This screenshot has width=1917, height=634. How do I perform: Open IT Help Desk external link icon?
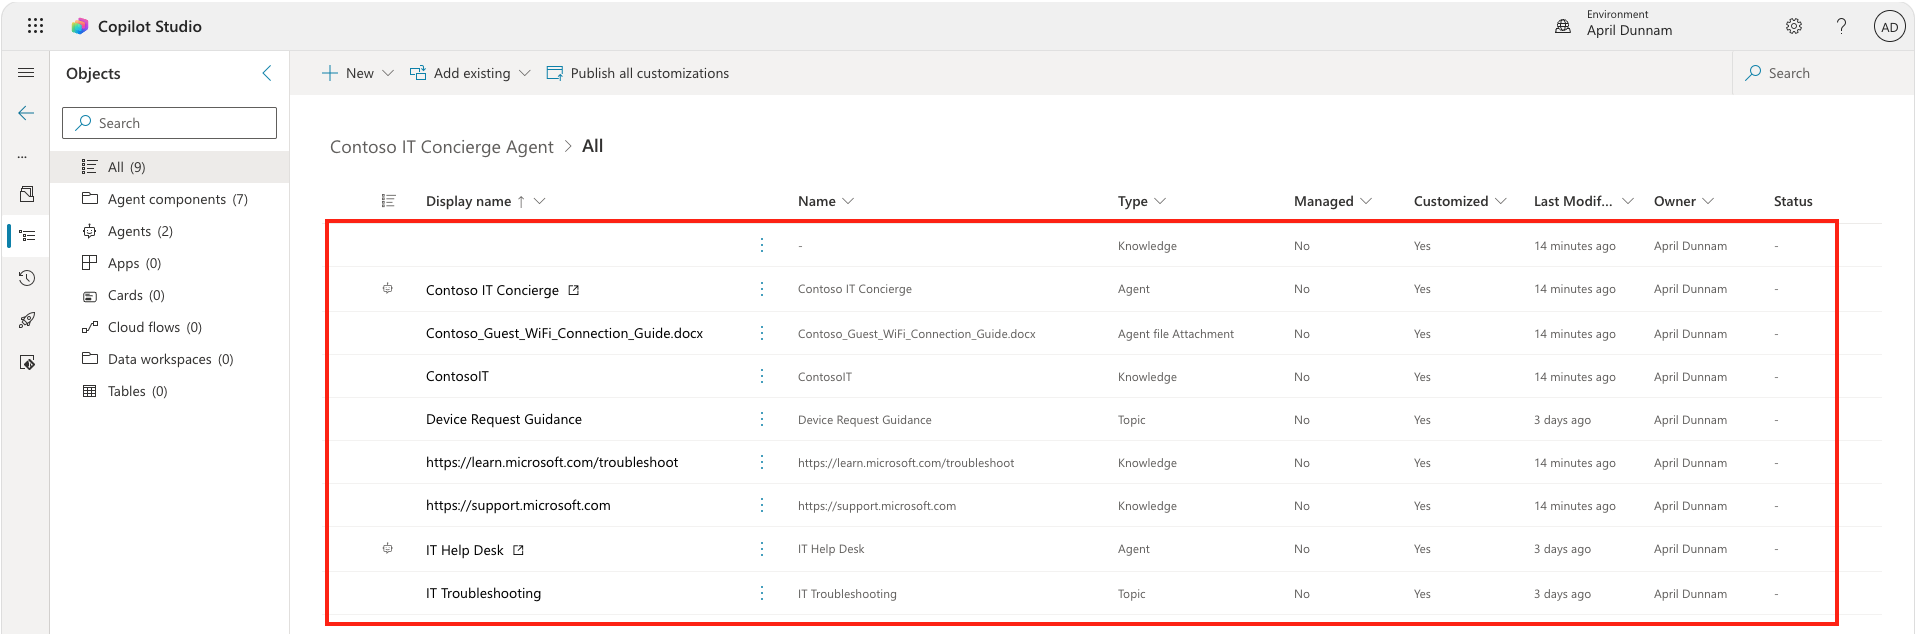tap(518, 550)
